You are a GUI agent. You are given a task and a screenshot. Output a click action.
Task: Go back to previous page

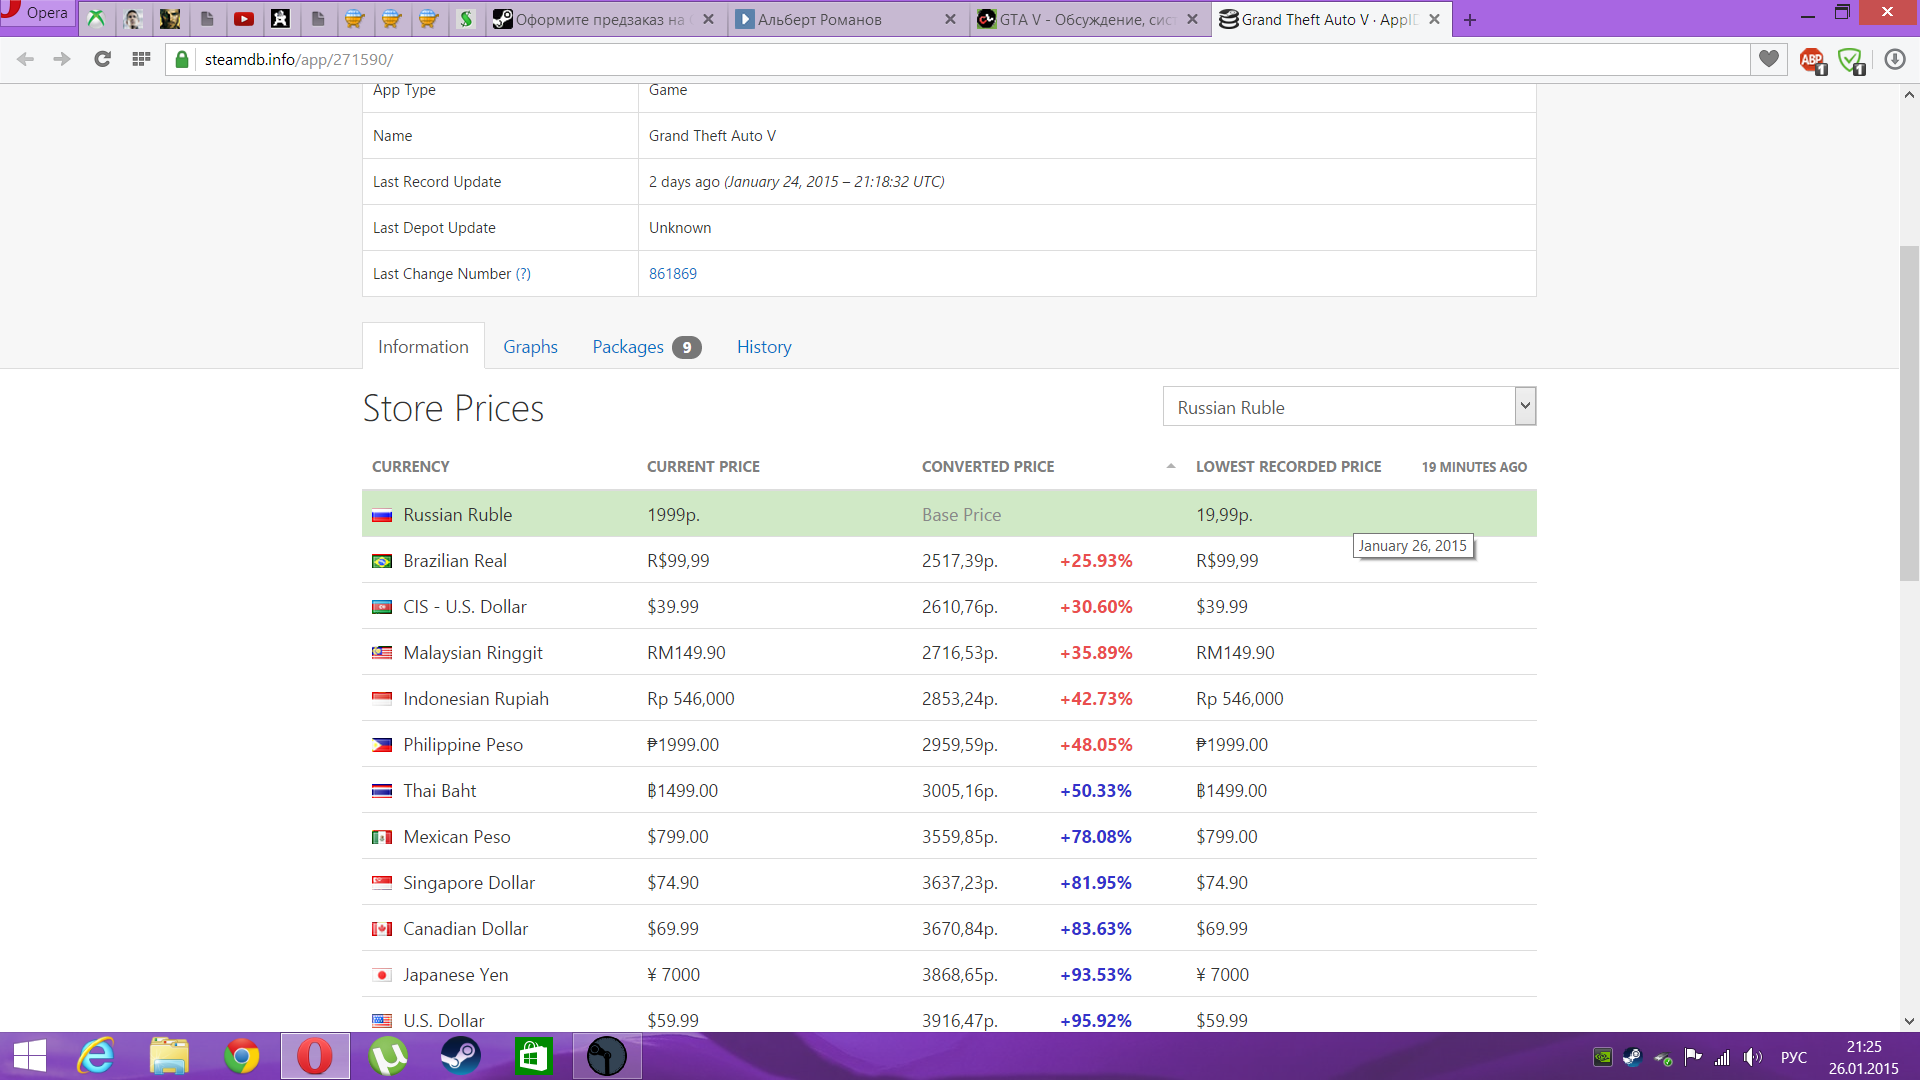pos(26,59)
